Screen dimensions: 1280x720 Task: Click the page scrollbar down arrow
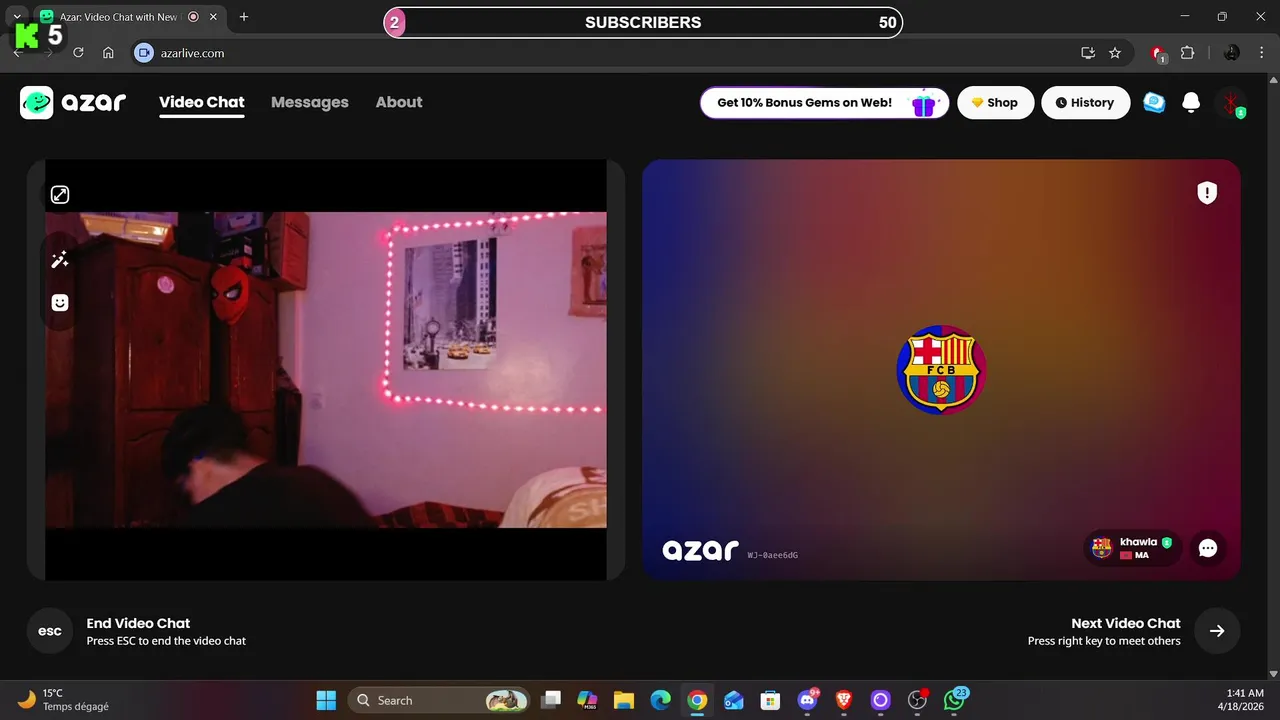pyautogui.click(x=1273, y=674)
